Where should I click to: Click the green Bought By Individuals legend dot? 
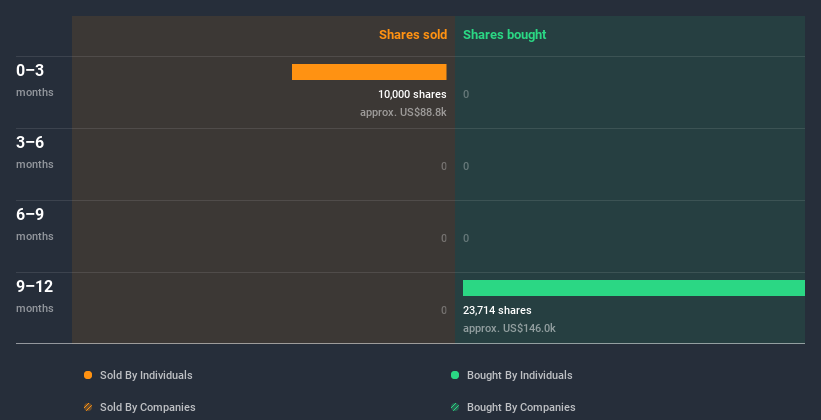coord(455,375)
